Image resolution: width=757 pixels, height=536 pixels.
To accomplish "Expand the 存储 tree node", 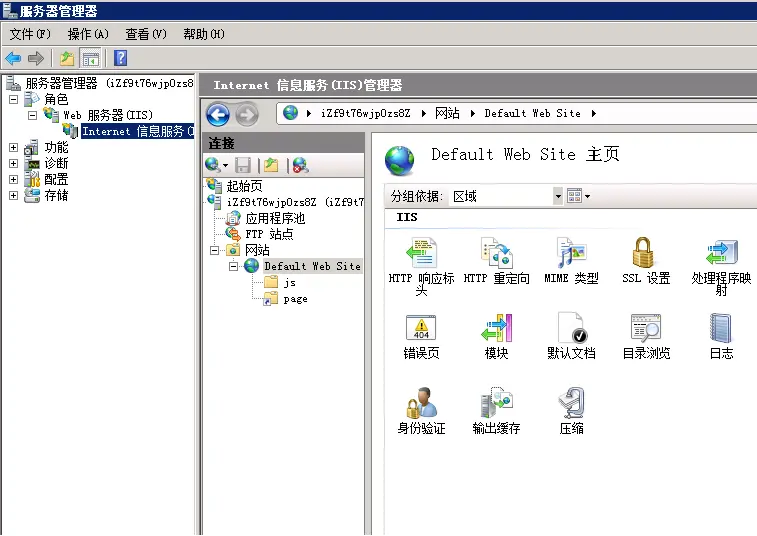I will pos(14,195).
